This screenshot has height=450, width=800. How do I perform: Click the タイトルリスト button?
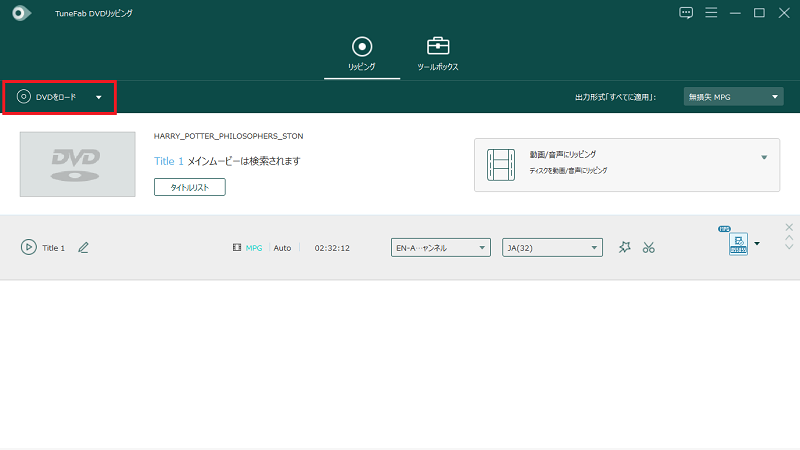[190, 187]
